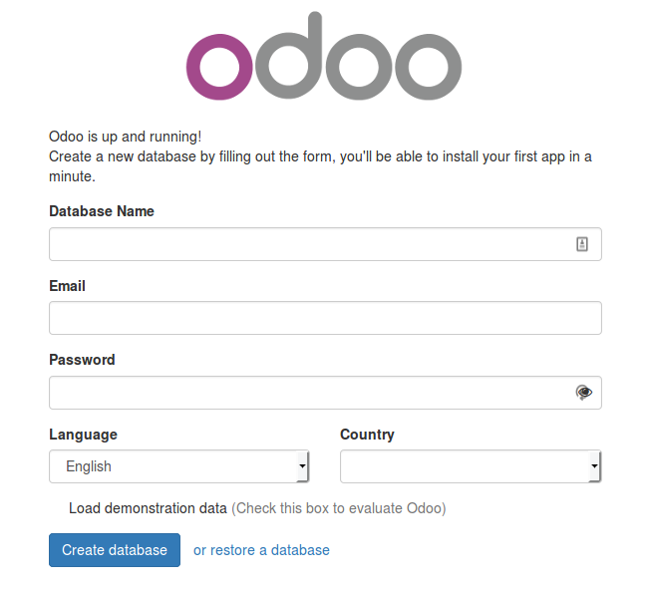This screenshot has width=650, height=590.
Task: Follow the 'or restore a database' link
Action: 261,550
